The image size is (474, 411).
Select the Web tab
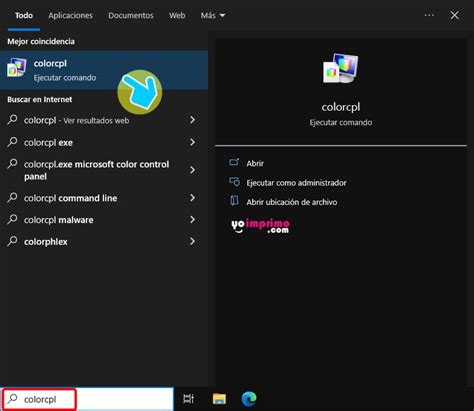(177, 15)
